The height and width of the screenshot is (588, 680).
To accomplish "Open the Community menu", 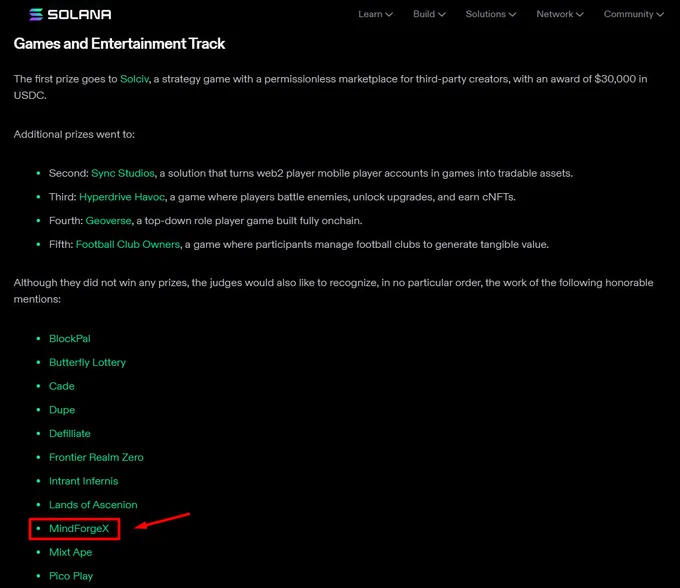I will point(634,14).
